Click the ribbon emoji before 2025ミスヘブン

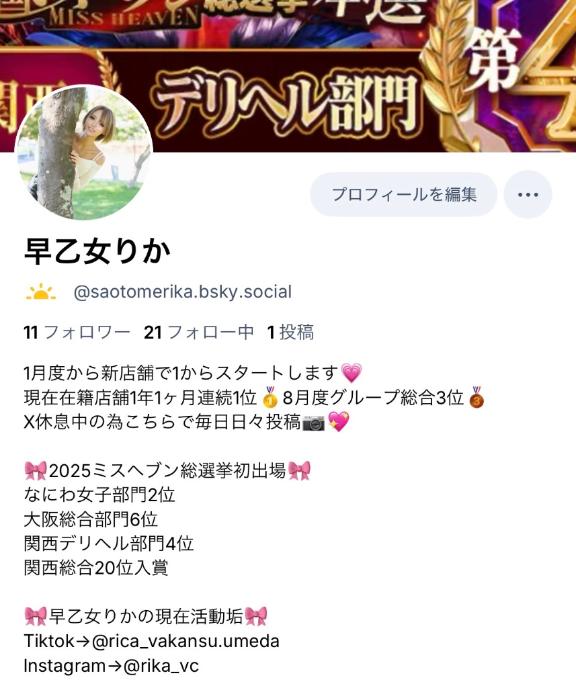click(36, 471)
